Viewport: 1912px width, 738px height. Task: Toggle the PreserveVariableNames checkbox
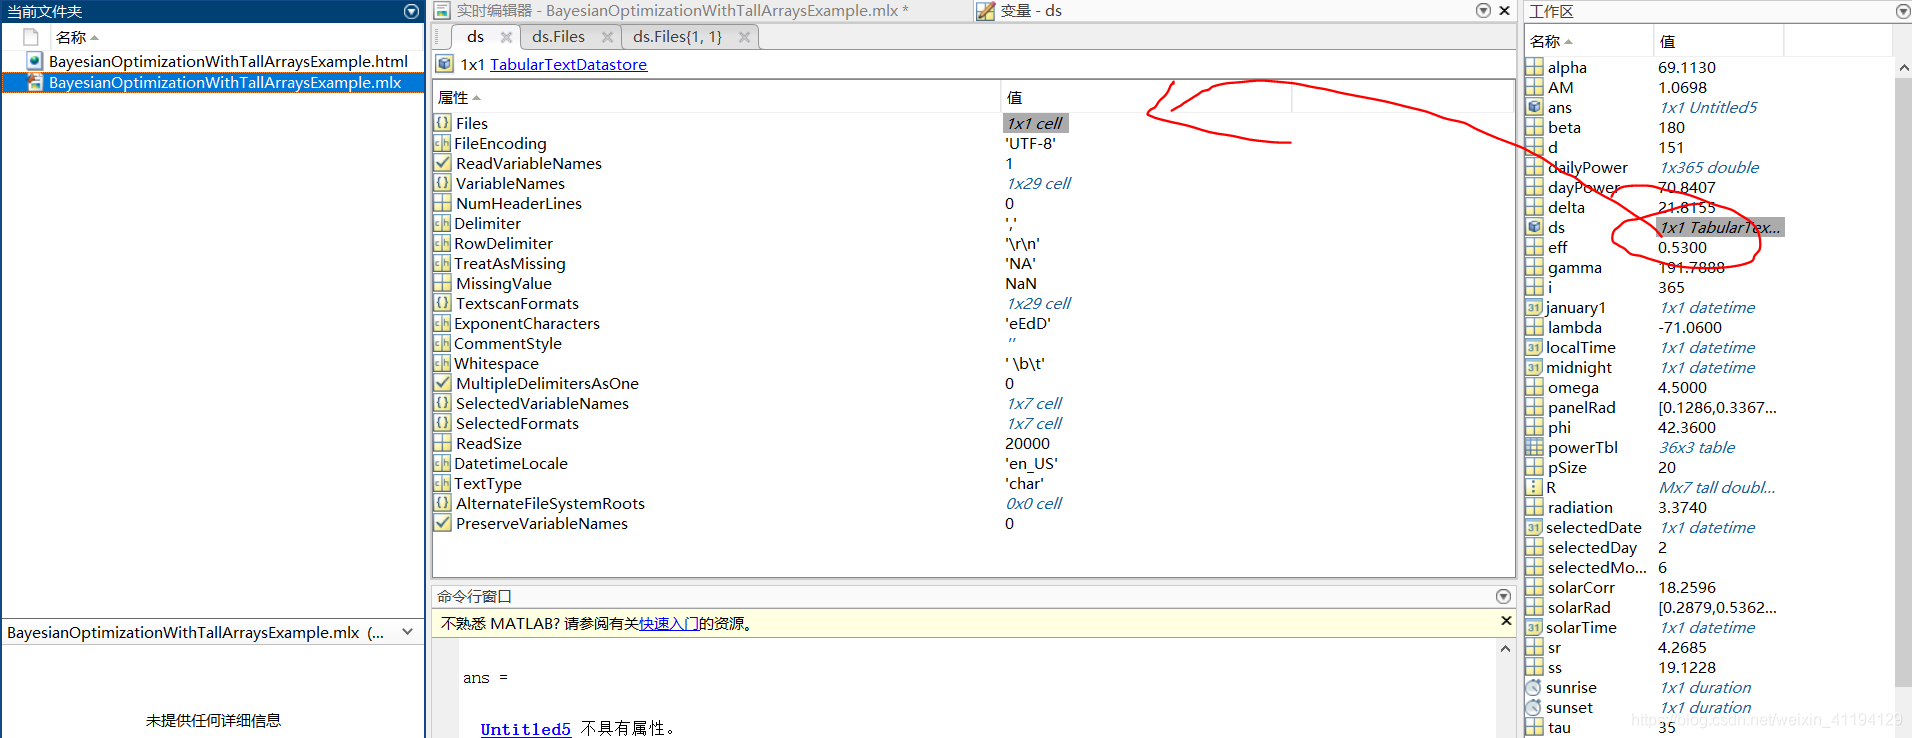[x=442, y=523]
